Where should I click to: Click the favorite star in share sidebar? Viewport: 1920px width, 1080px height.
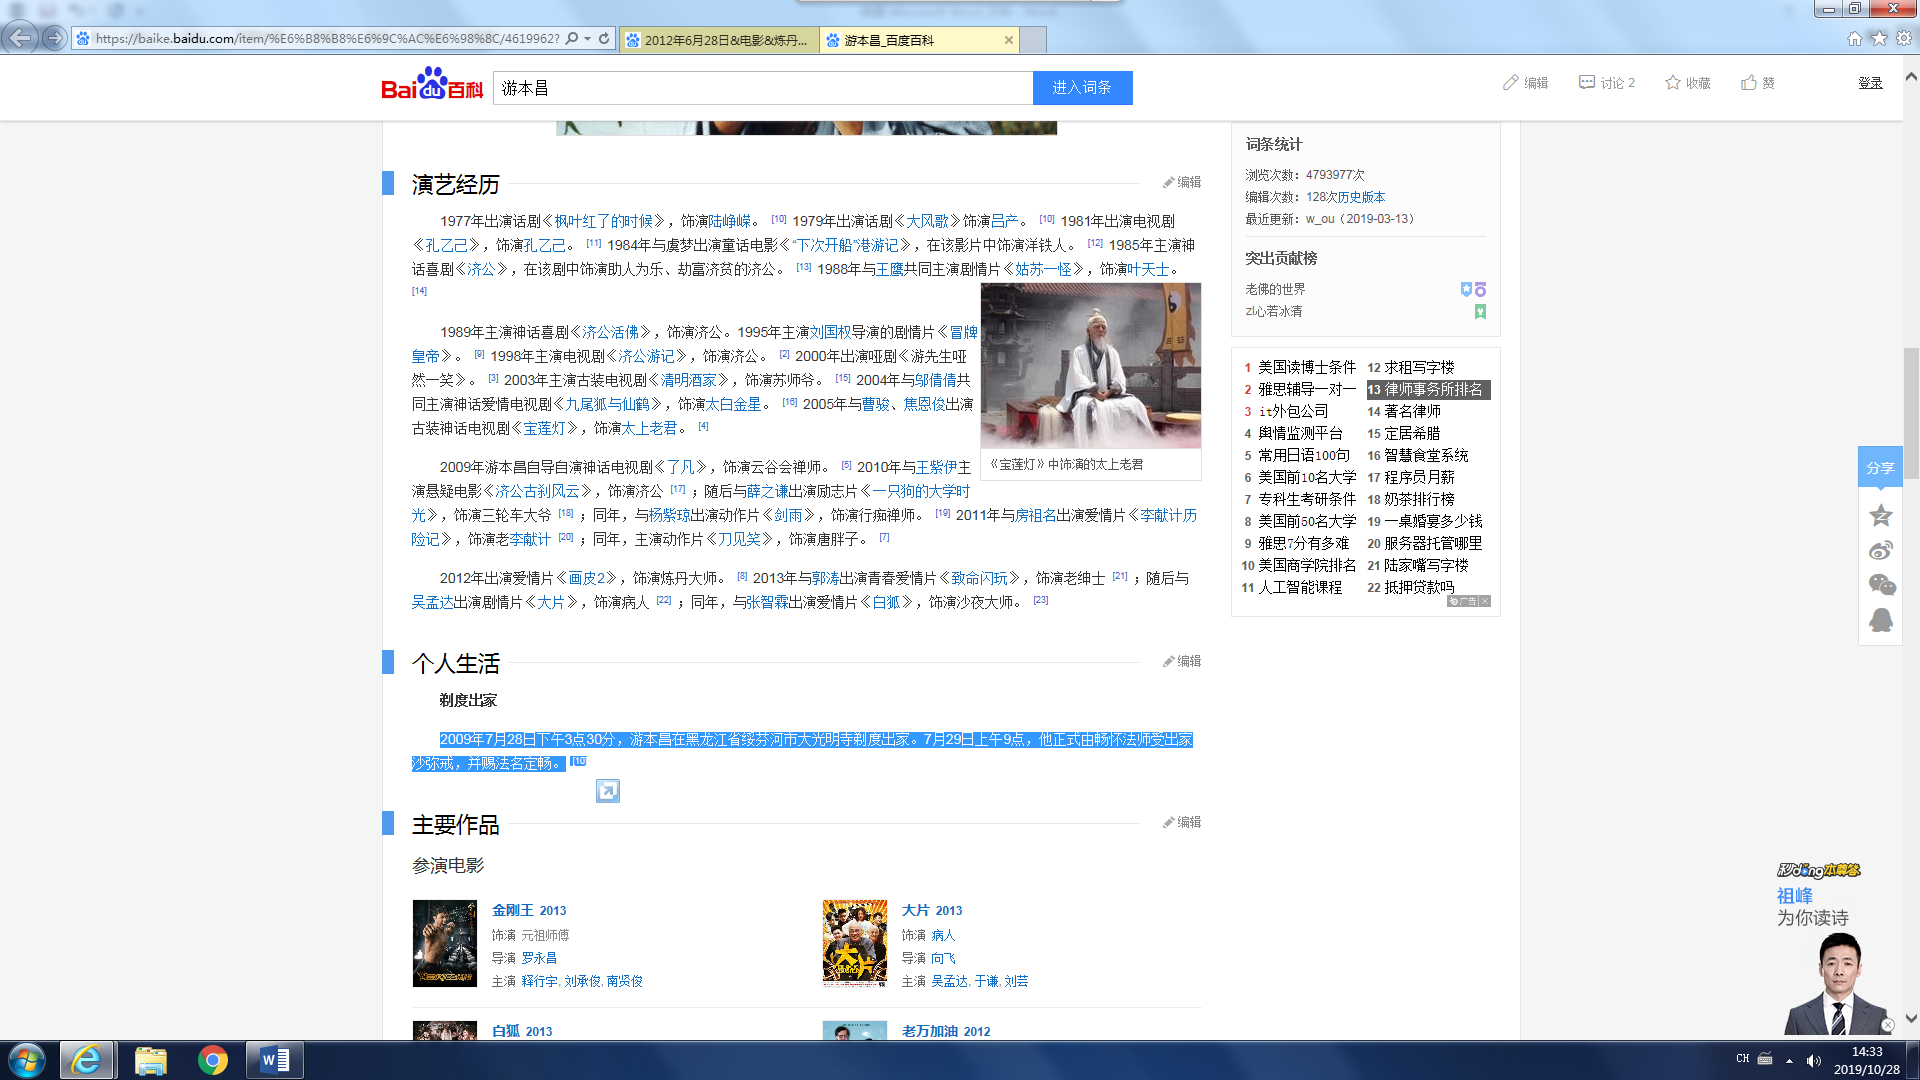1880,515
